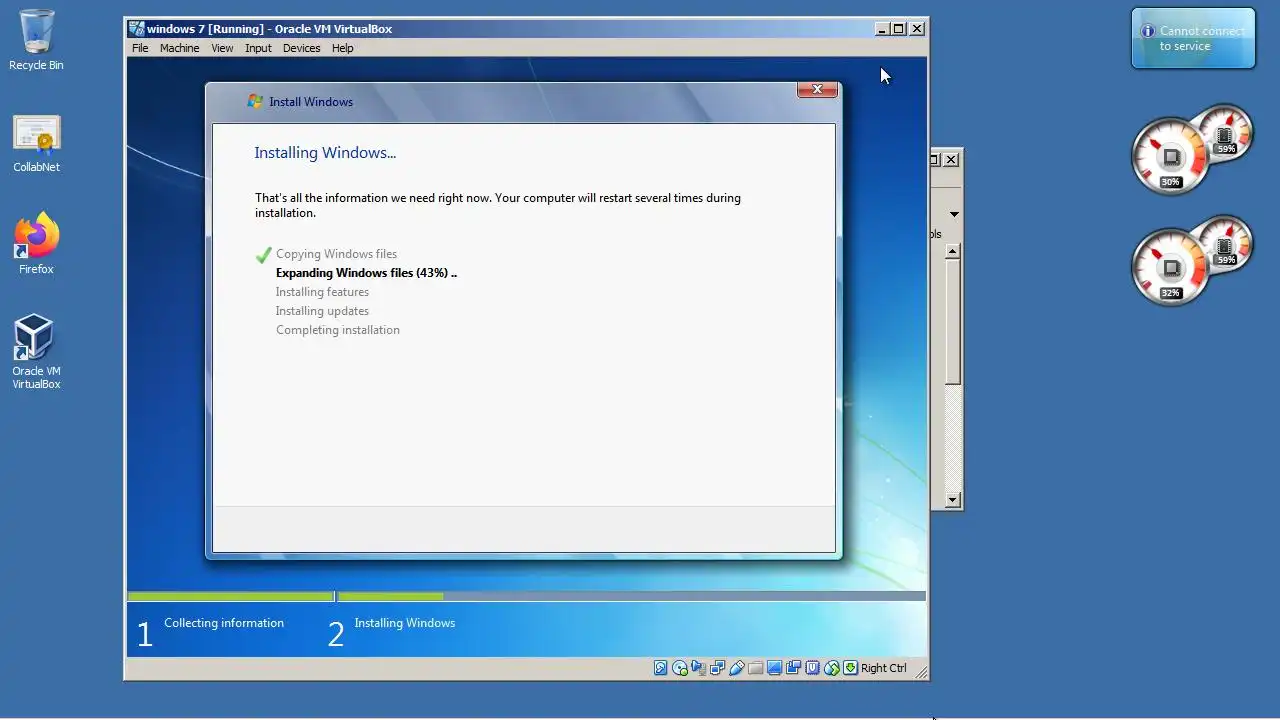This screenshot has width=1280, height=720.
Task: Click the green checkmark next to Copying Windows files
Action: (263, 255)
